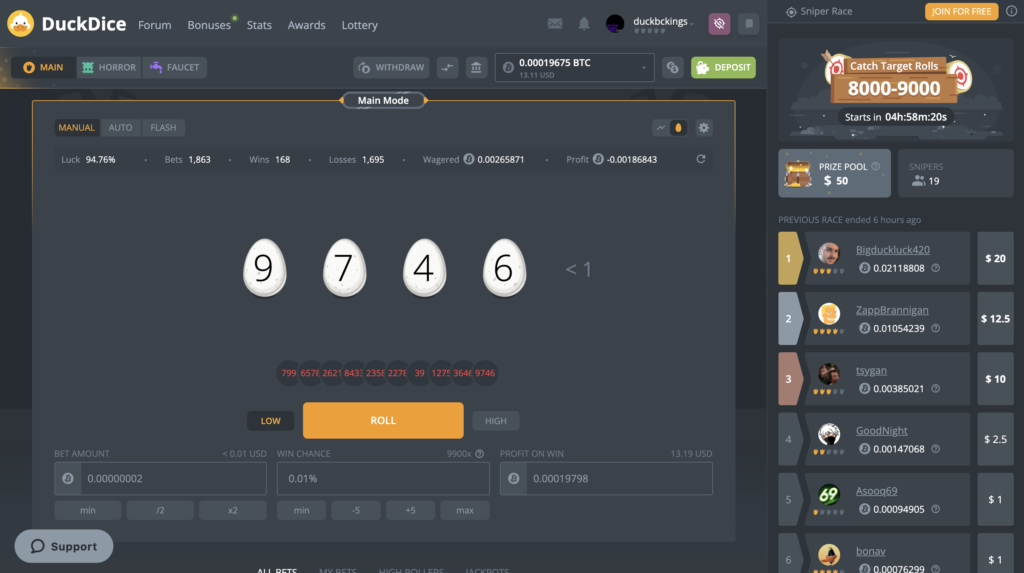Switch to FLASH betting tab
The height and width of the screenshot is (573, 1024).
(163, 127)
